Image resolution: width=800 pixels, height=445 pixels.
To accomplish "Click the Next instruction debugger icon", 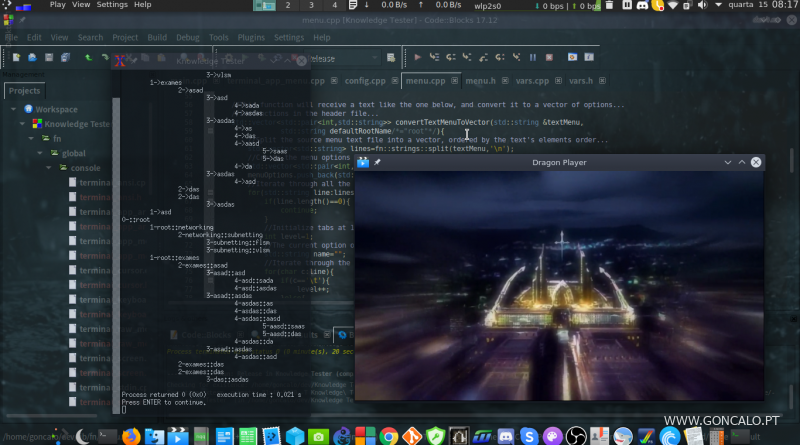I will 500,57.
